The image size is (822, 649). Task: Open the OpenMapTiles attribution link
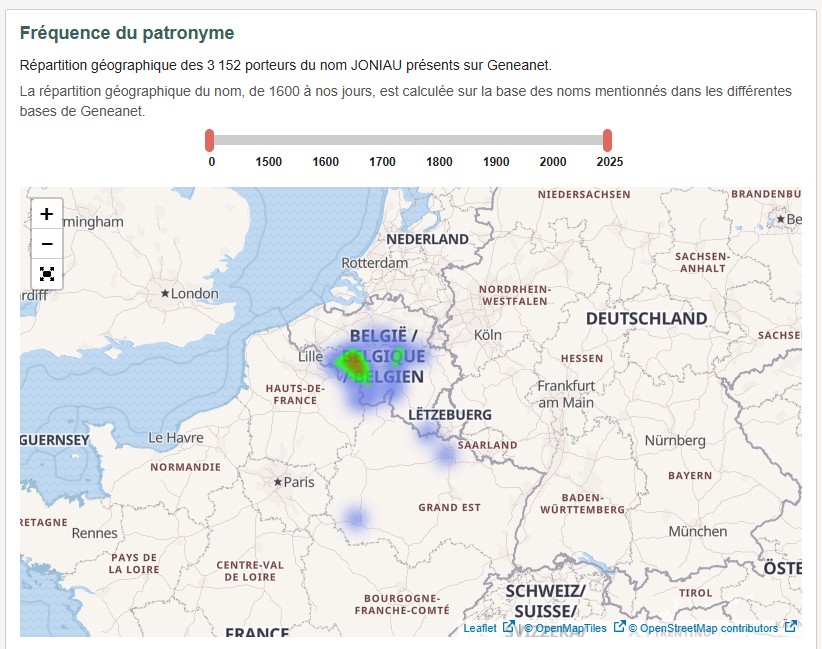point(571,628)
